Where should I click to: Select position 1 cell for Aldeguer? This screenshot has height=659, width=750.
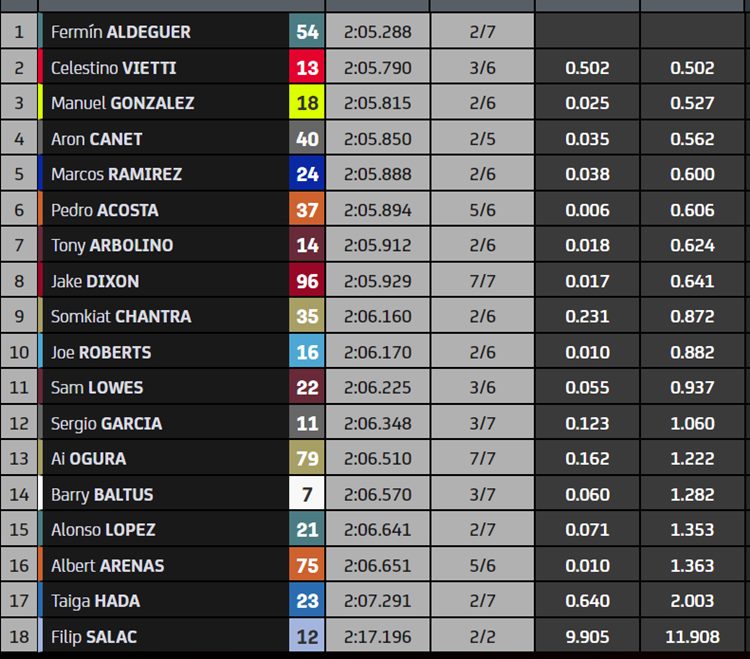19,32
